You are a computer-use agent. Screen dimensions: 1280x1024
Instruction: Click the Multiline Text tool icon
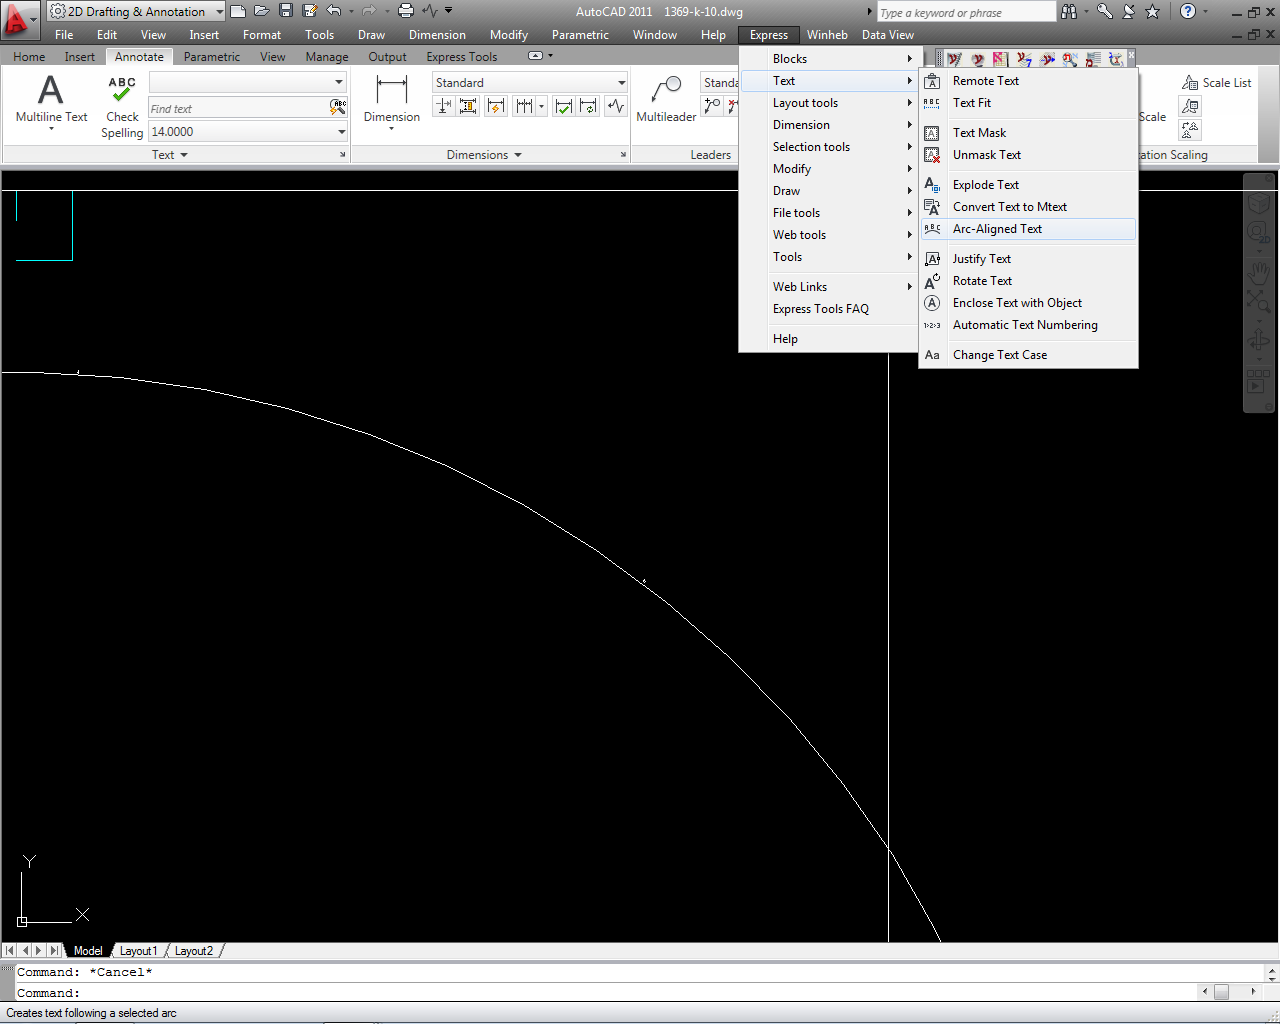(x=51, y=92)
